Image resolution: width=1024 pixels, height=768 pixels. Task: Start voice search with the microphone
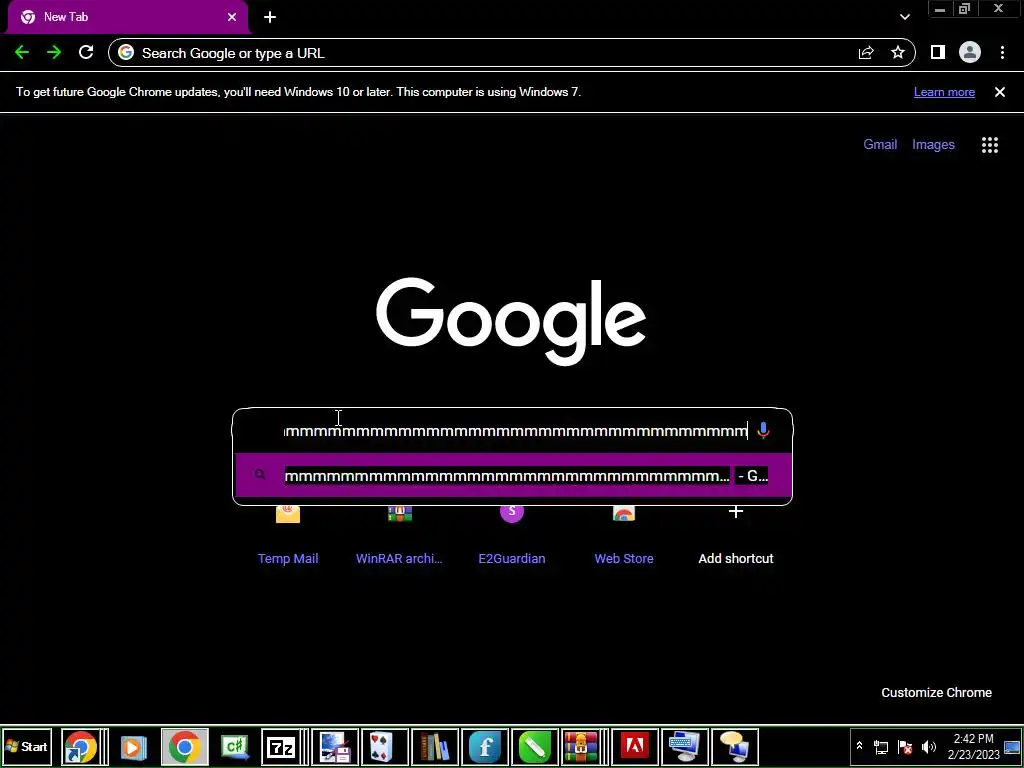tap(763, 431)
